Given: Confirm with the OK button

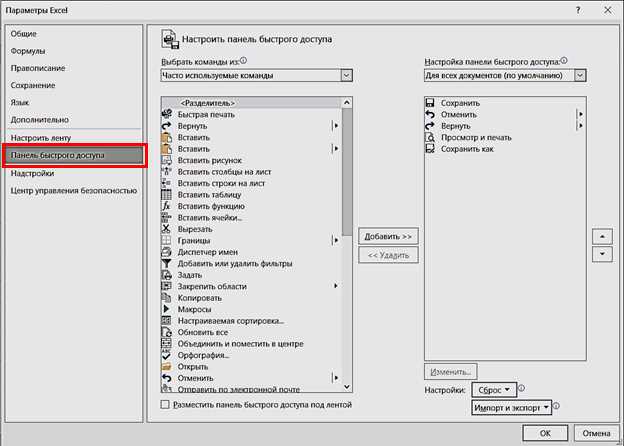Looking at the screenshot, I should click(545, 433).
